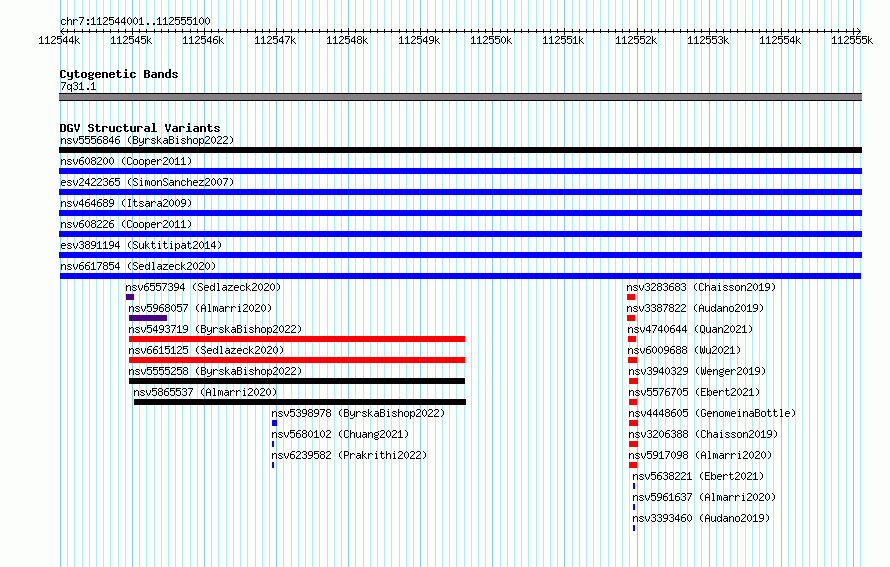Open nsv608200 (Cooper2011) variant label
The height and width of the screenshot is (567, 890).
coord(126,161)
